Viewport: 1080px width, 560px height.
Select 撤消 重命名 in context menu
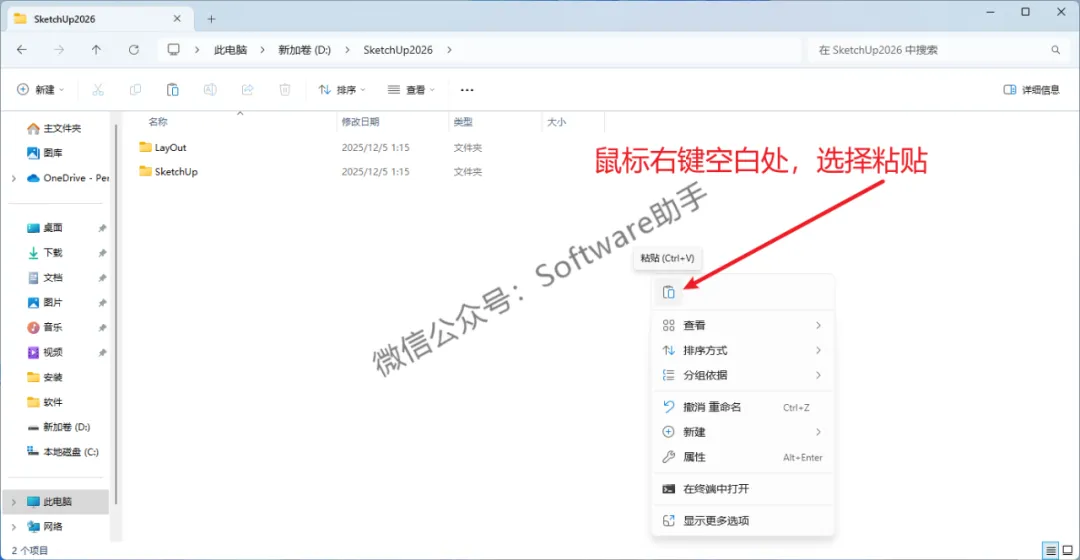pyautogui.click(x=742, y=407)
